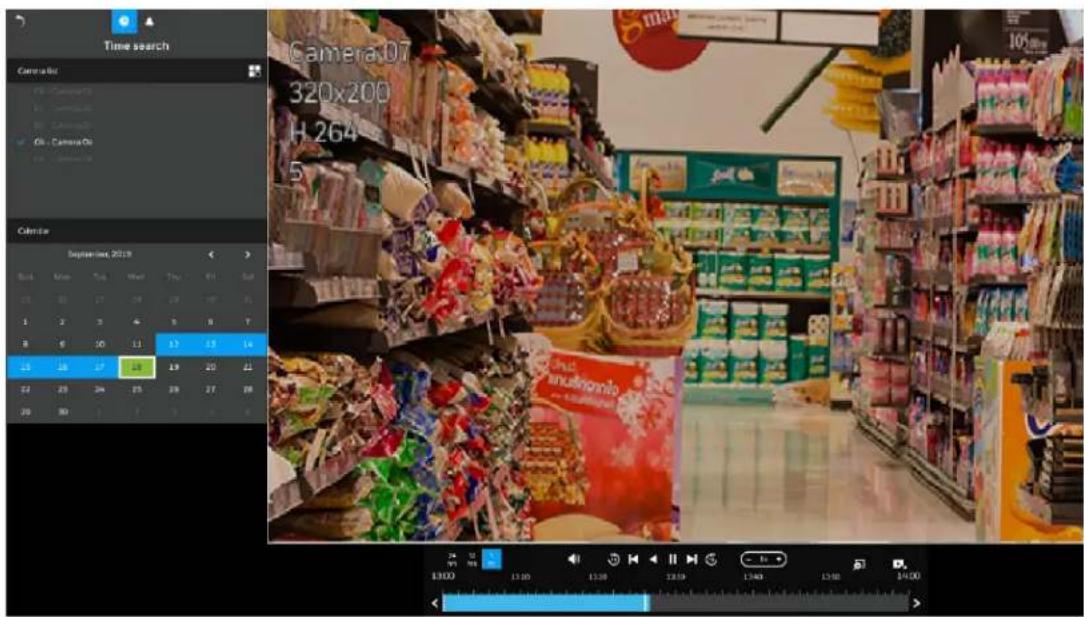Select September 29 in the calendar
The width and height of the screenshot is (1084, 617).
coord(26,412)
